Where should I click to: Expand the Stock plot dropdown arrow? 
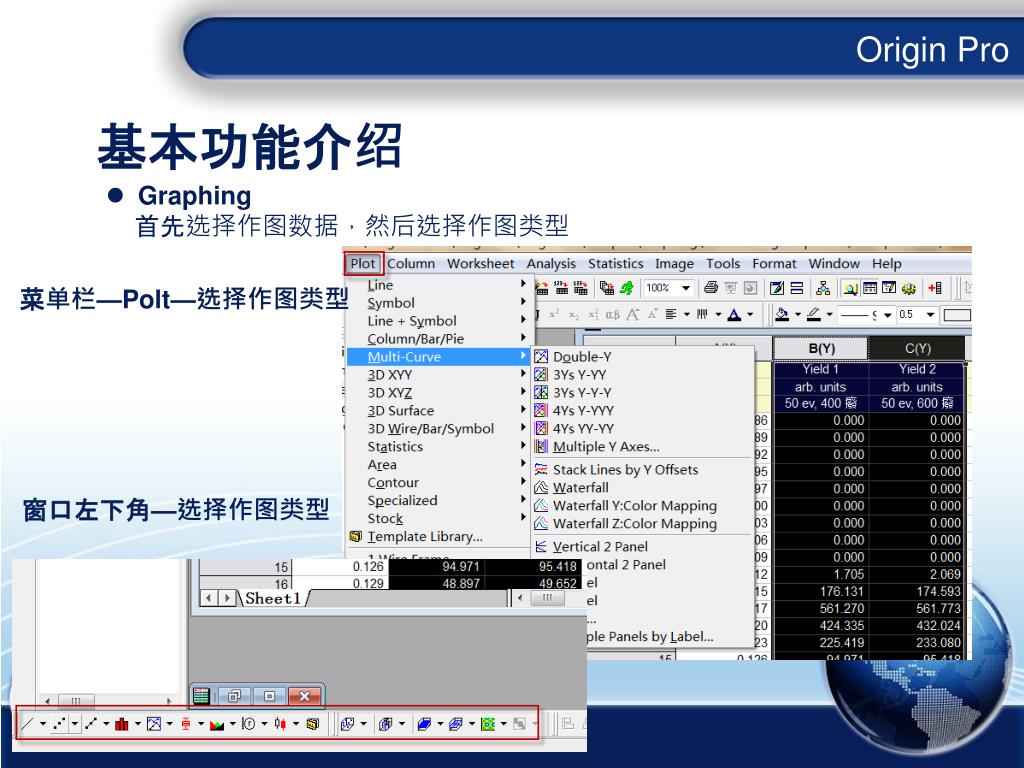[x=296, y=724]
